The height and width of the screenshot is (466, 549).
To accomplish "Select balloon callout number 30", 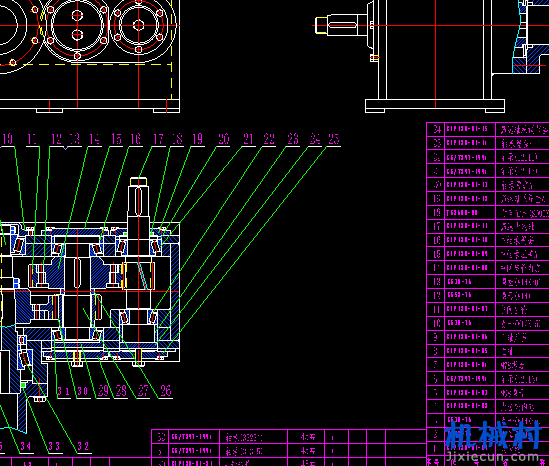I will [83, 391].
